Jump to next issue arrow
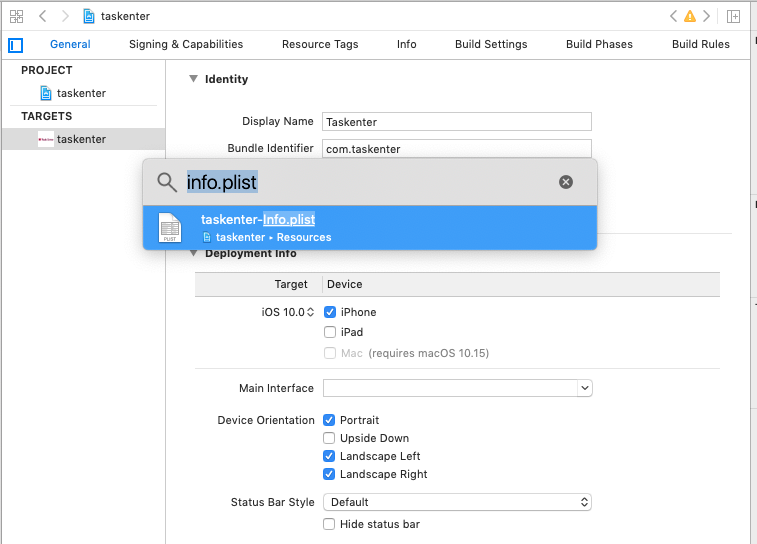The image size is (757, 544). tap(707, 16)
